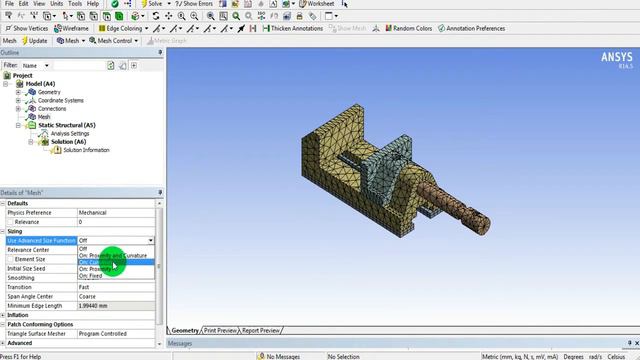This screenshot has width=640, height=360.
Task: Click the green checkmark icon beside Help
Action: click(x=115, y=4)
